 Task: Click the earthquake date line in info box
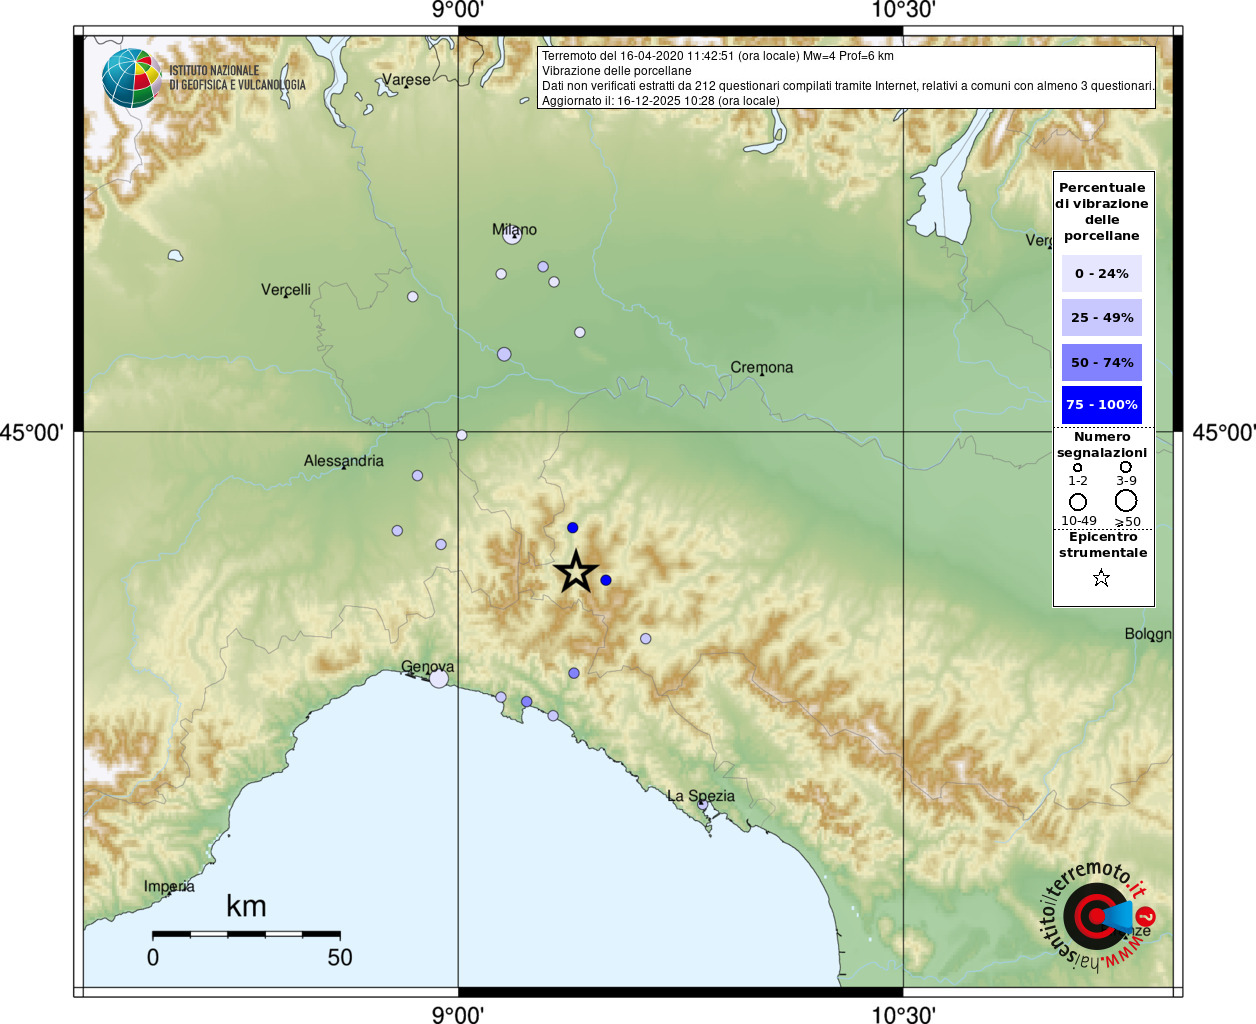pos(718,56)
